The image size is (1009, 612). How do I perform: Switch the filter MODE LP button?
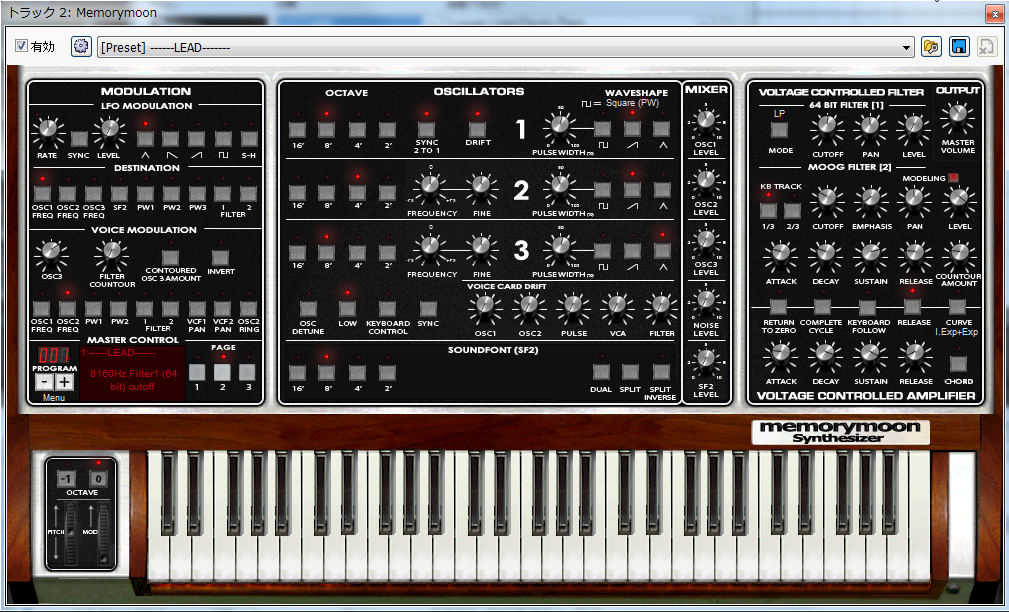click(780, 130)
